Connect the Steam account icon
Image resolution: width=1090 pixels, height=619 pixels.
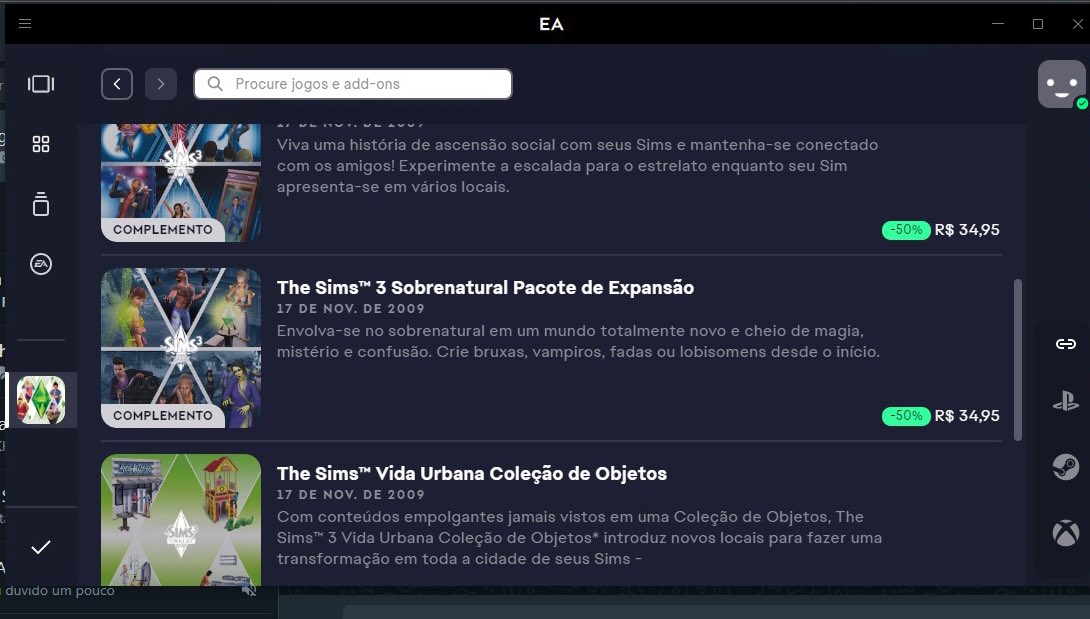point(1066,467)
